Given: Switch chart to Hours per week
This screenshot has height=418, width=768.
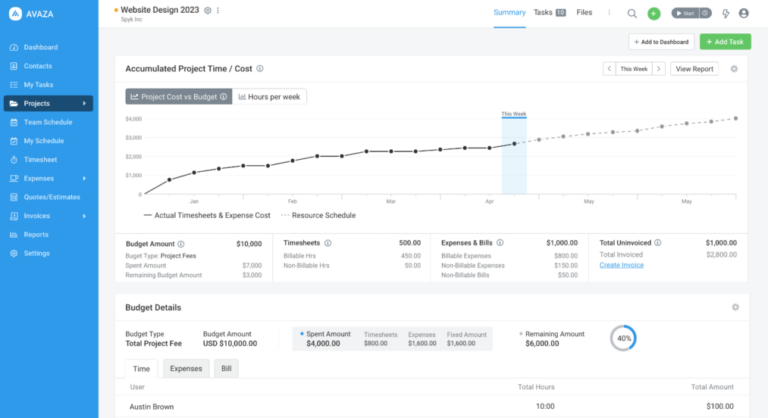Looking at the screenshot, I should pyautogui.click(x=270, y=97).
